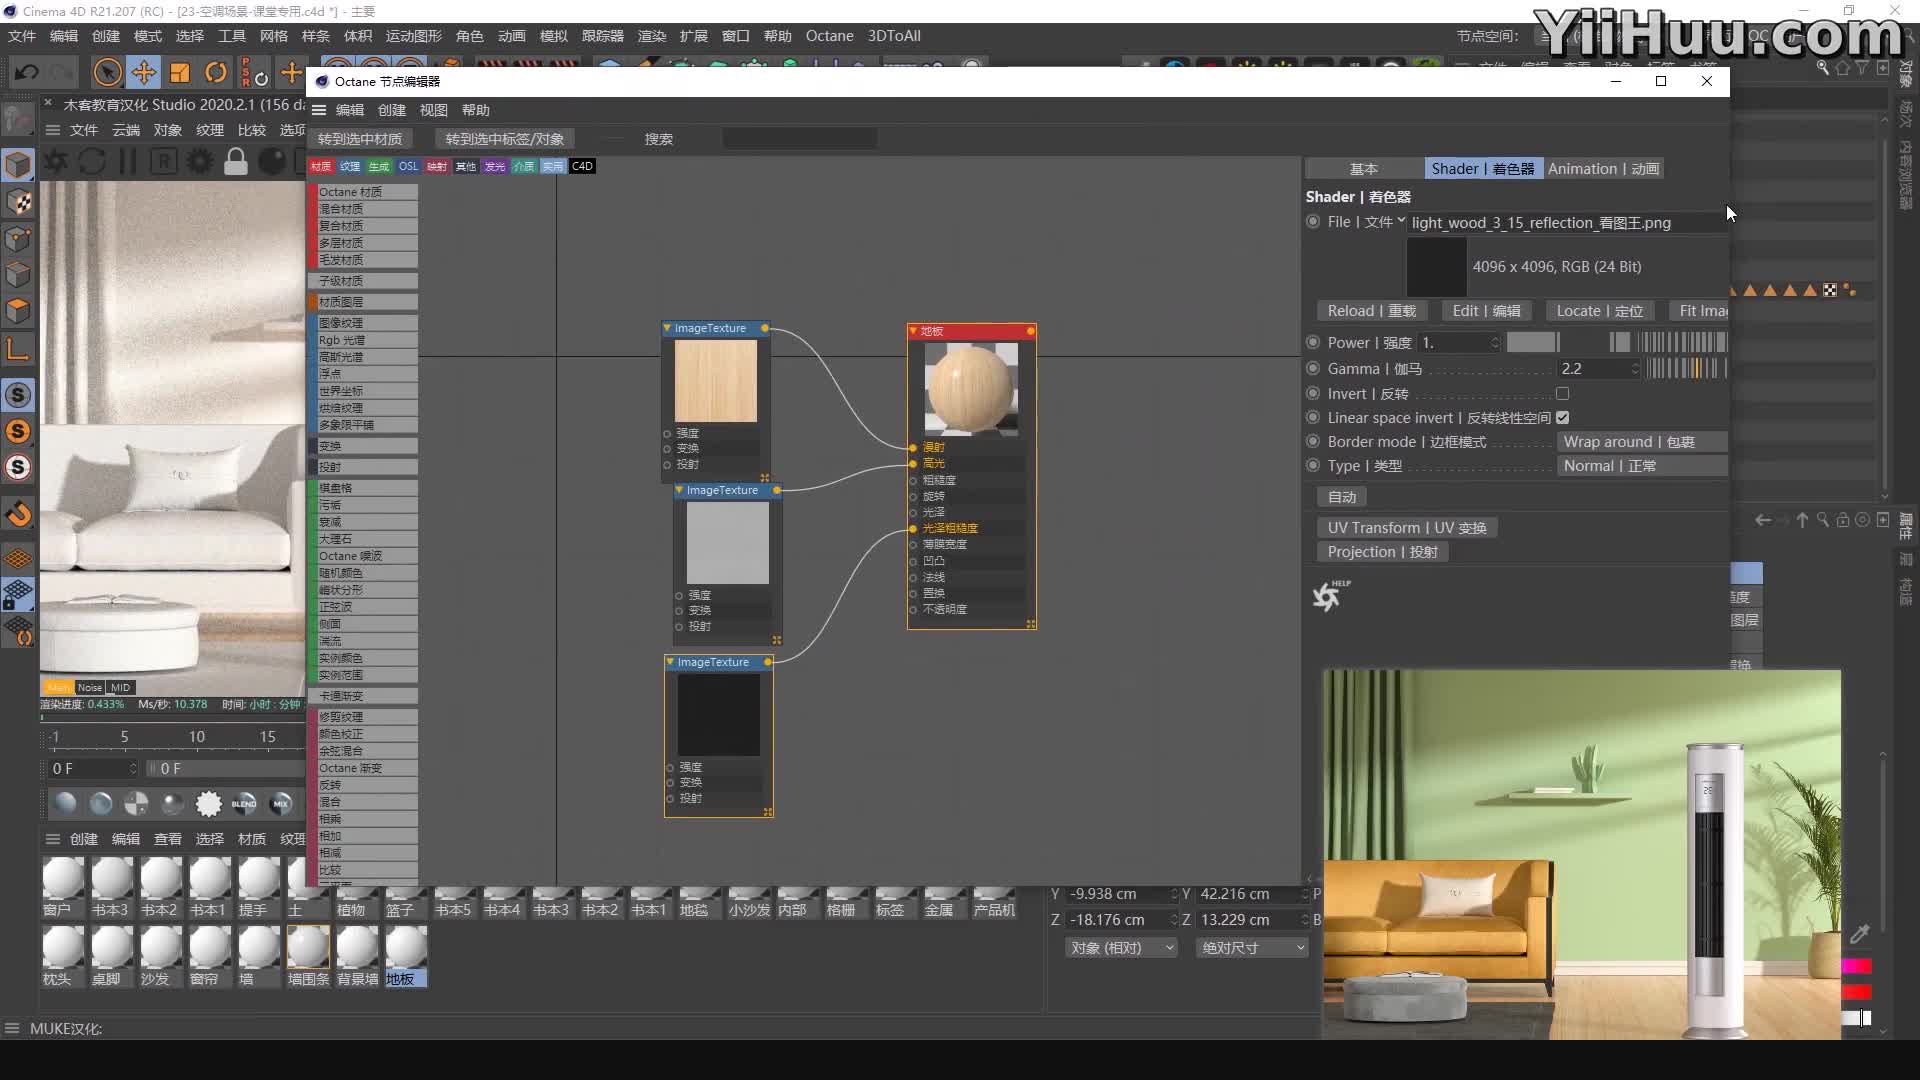Activate the Scale tool
The image size is (1920, 1080).
point(180,72)
